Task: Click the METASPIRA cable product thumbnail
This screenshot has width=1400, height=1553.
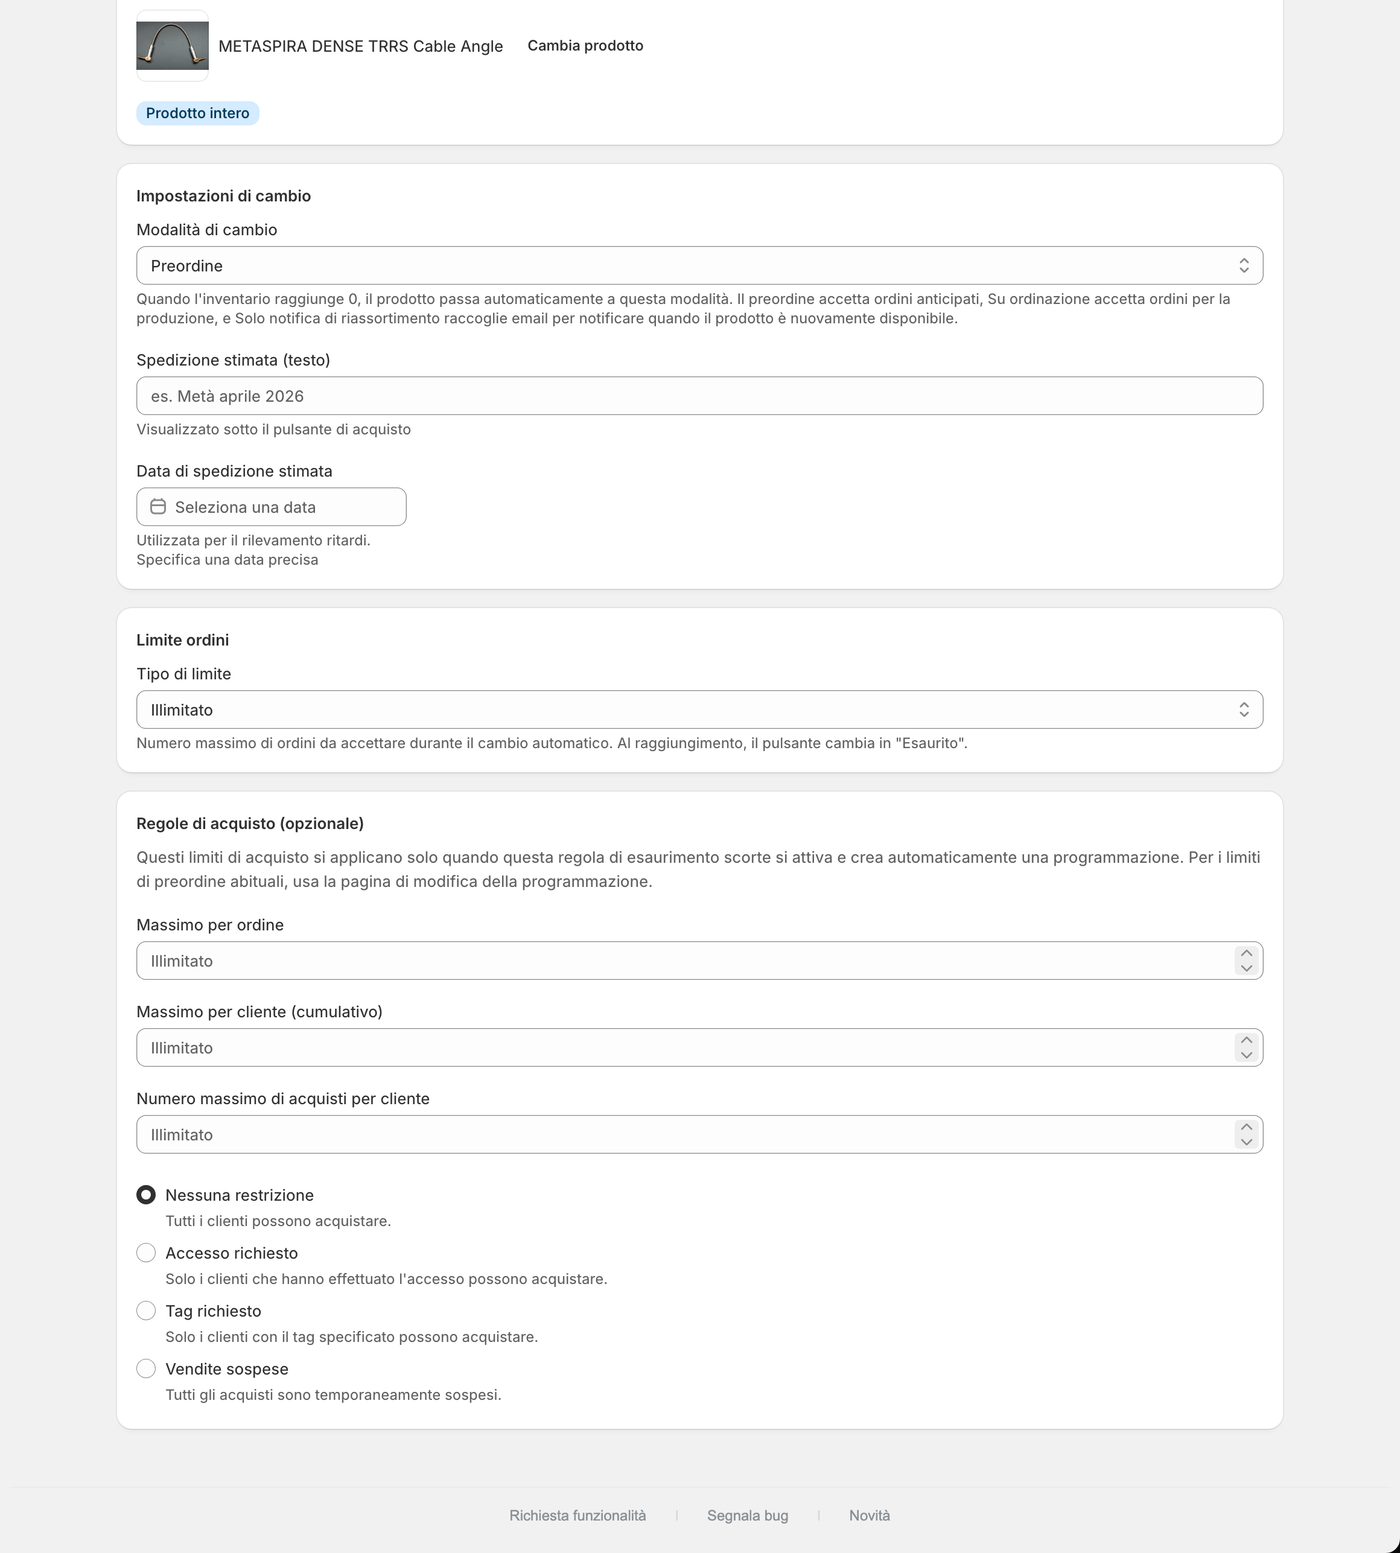Action: (x=172, y=46)
